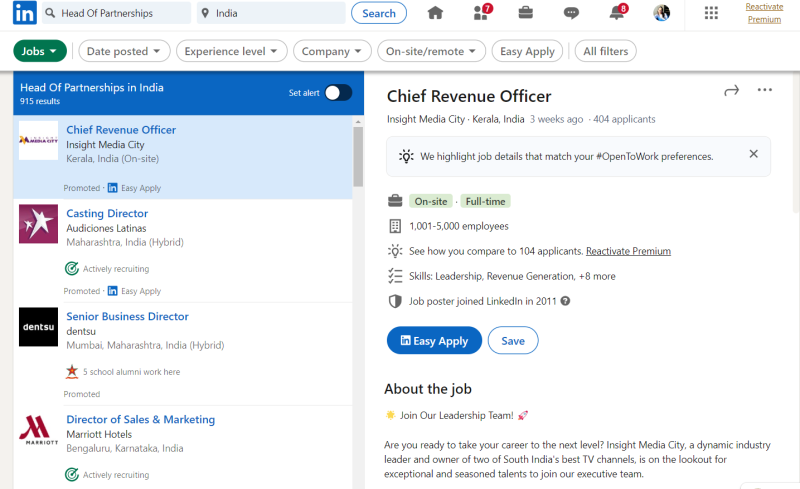The image size is (800, 489).
Task: Click the shield icon beside job poster info
Action: [395, 301]
